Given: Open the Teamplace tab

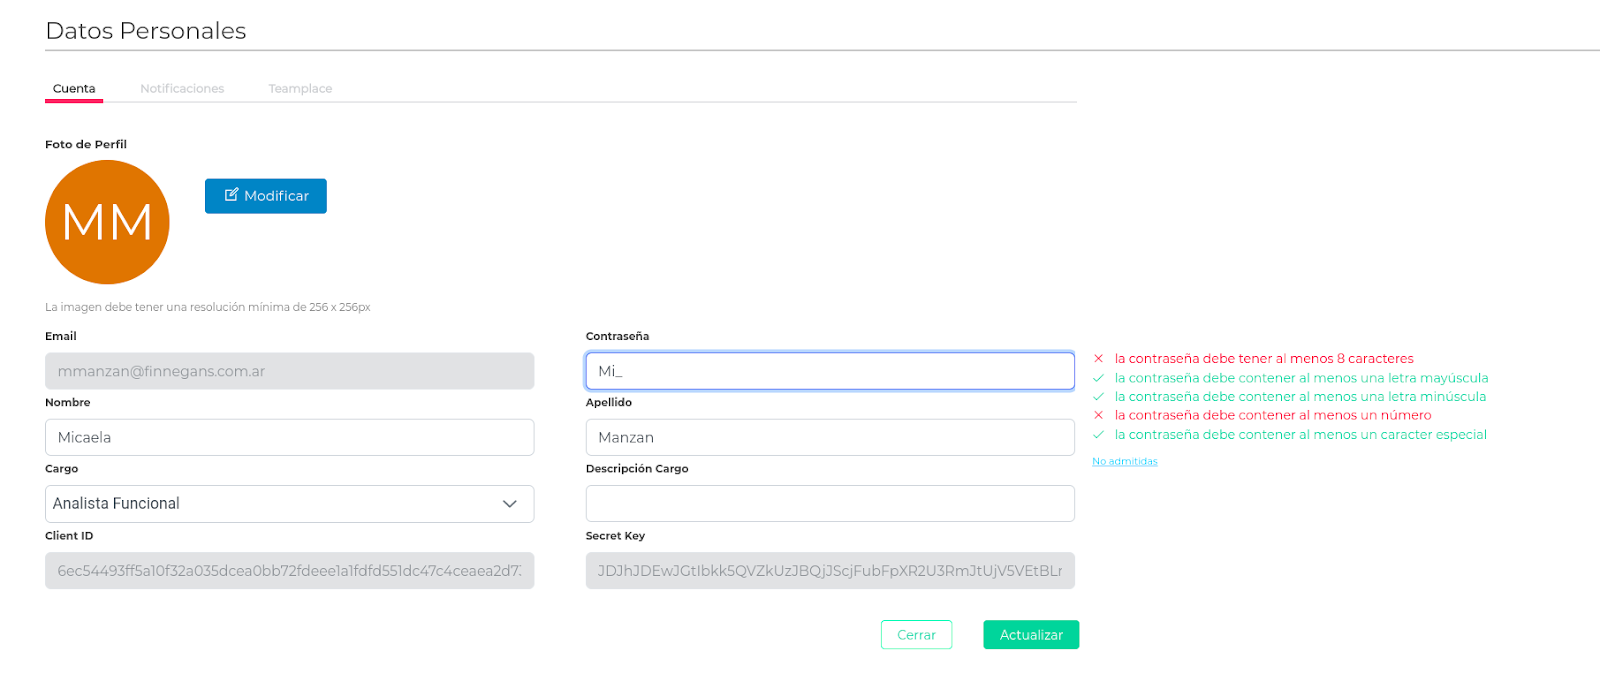Looking at the screenshot, I should [x=300, y=89].
